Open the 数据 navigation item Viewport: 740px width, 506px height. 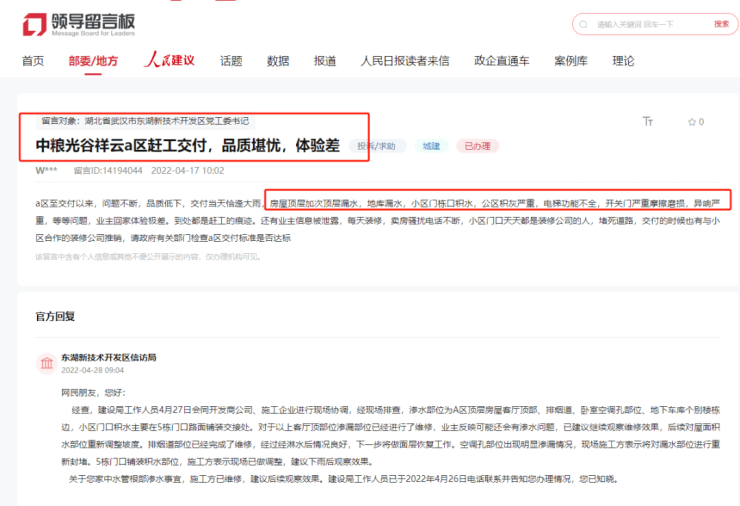278,61
